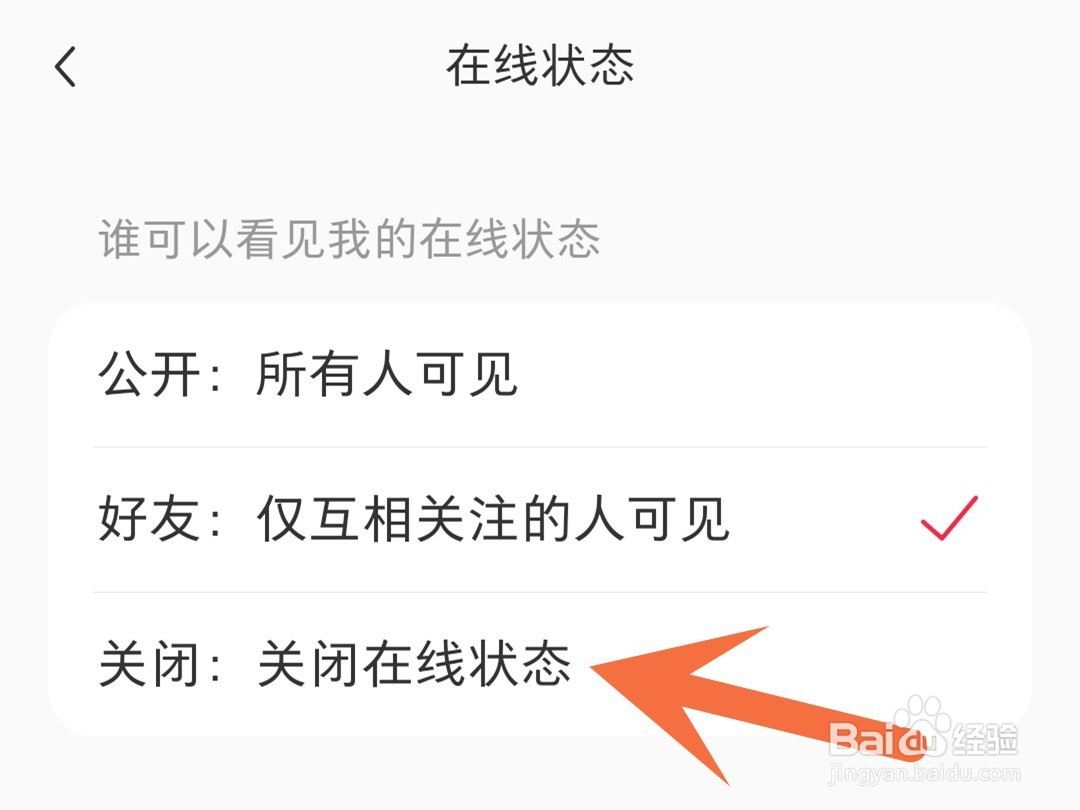Tap the 公开 label text
The width and height of the screenshot is (1080, 810).
point(149,375)
